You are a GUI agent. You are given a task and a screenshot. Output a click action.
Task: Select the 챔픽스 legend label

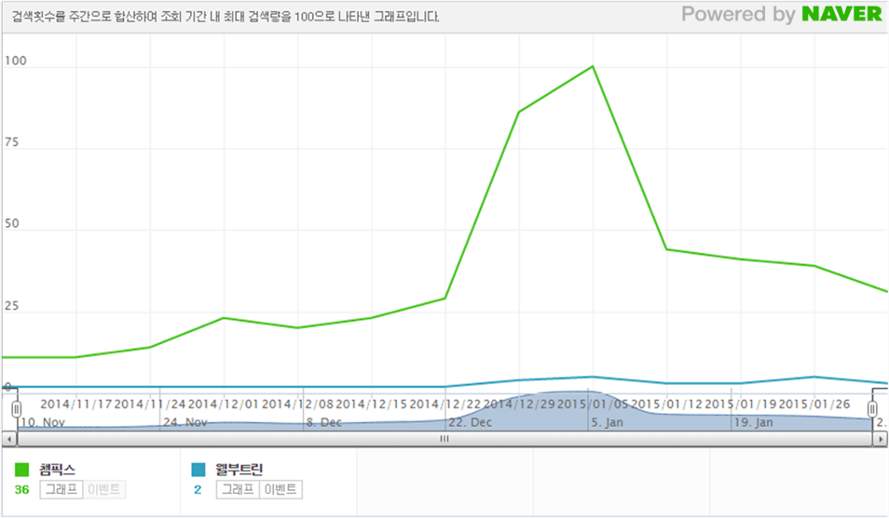pos(58,468)
